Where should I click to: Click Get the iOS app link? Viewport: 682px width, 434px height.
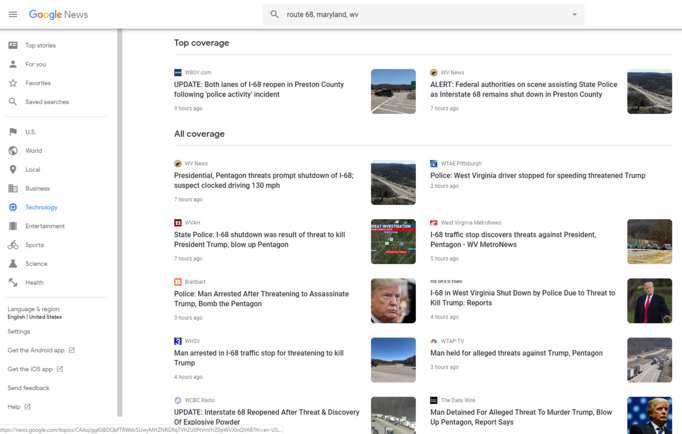(x=30, y=369)
